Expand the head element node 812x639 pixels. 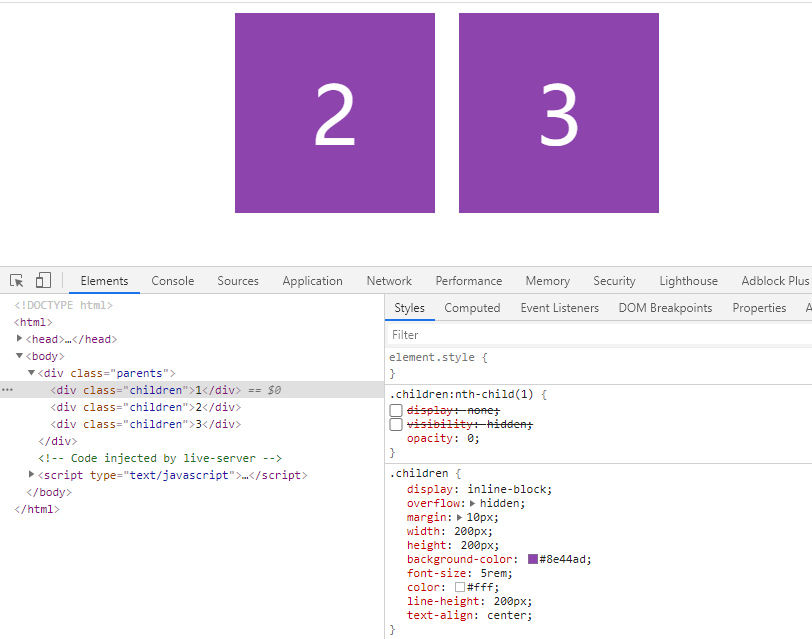pyautogui.click(x=19, y=339)
